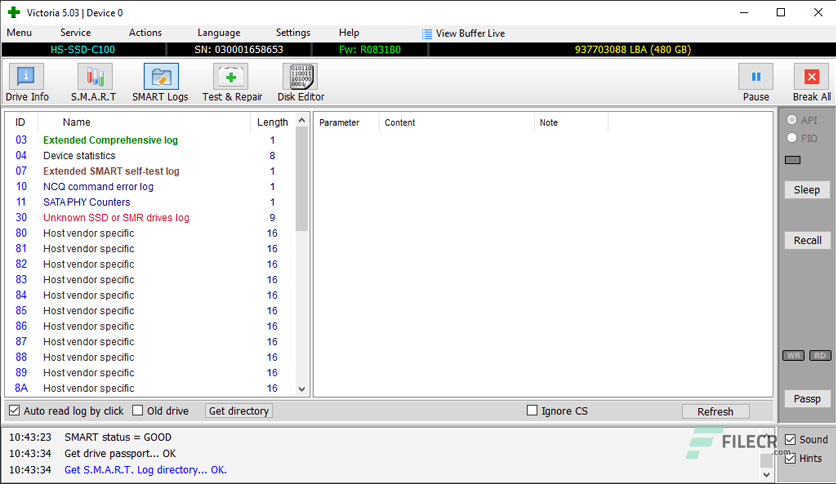Click the serial number SN: 030001658653
836x484 pixels.
239,50
